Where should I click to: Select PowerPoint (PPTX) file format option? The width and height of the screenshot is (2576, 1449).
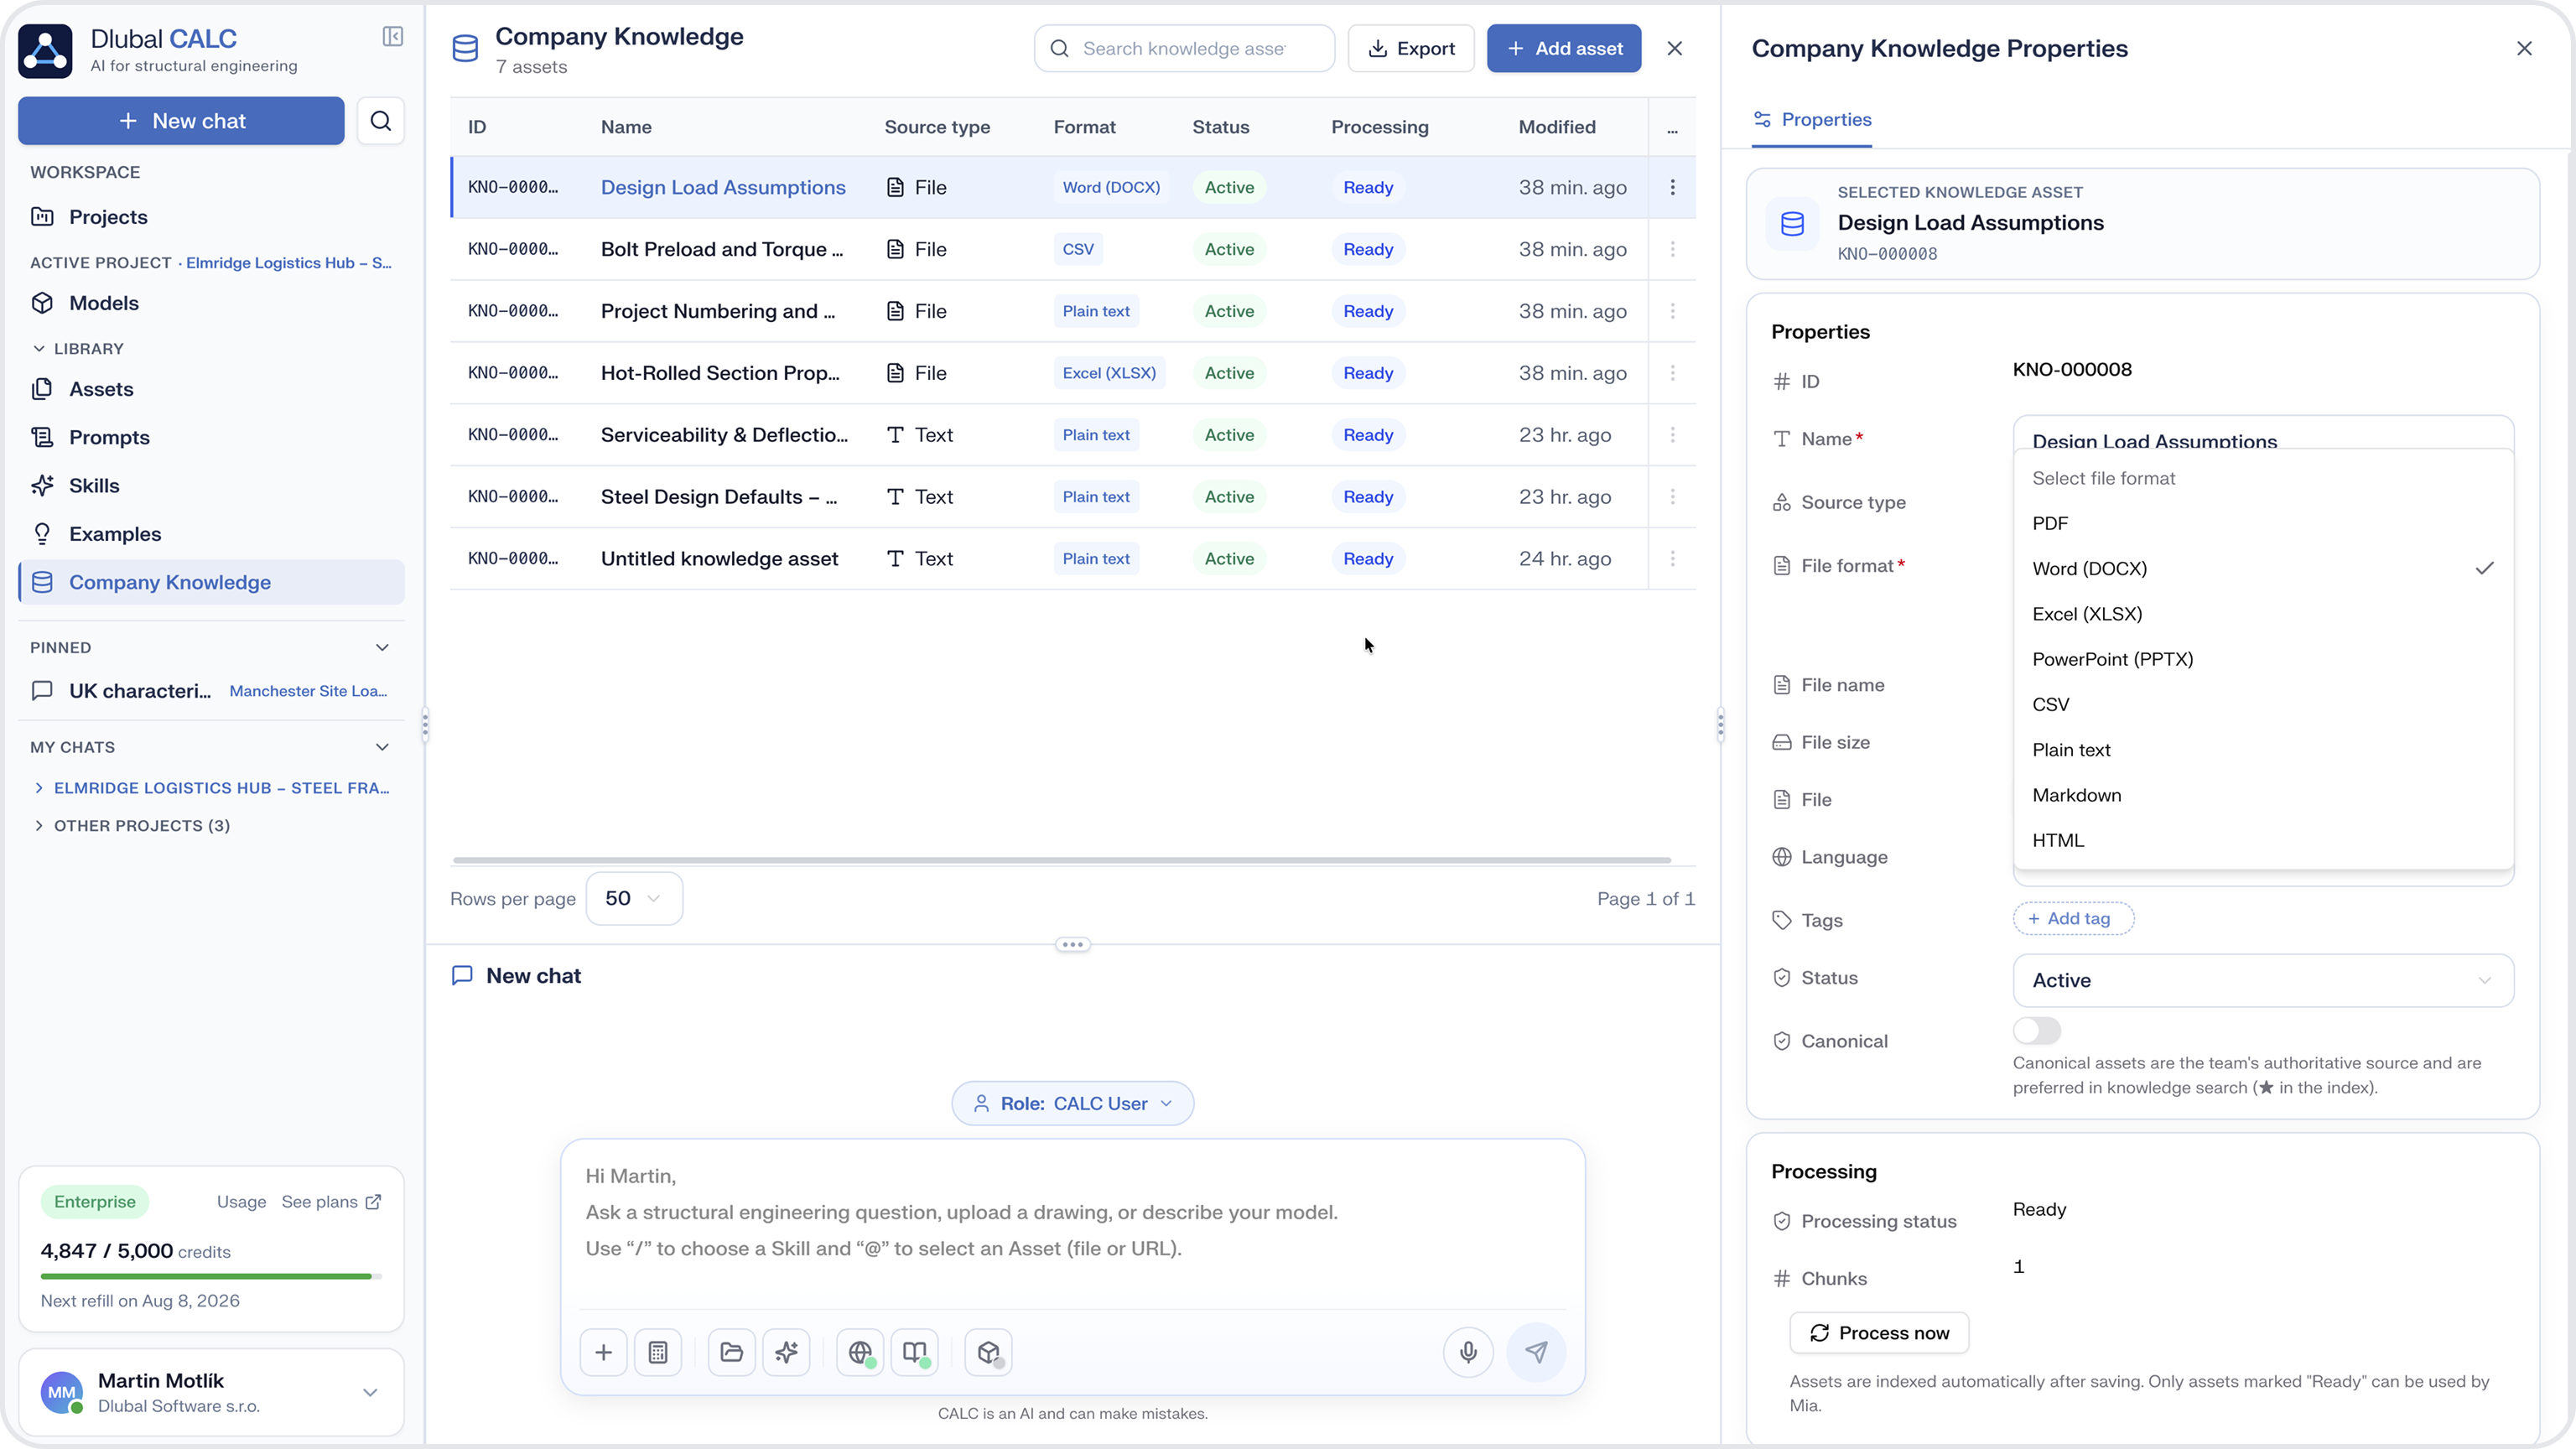(x=2263, y=659)
